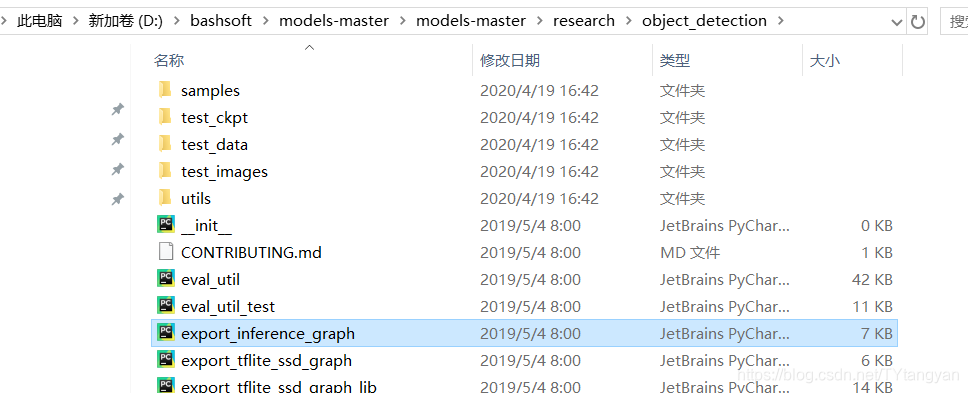This screenshot has width=968, height=393.
Task: Select the CONTRIBUTING.md document icon
Action: [165, 252]
